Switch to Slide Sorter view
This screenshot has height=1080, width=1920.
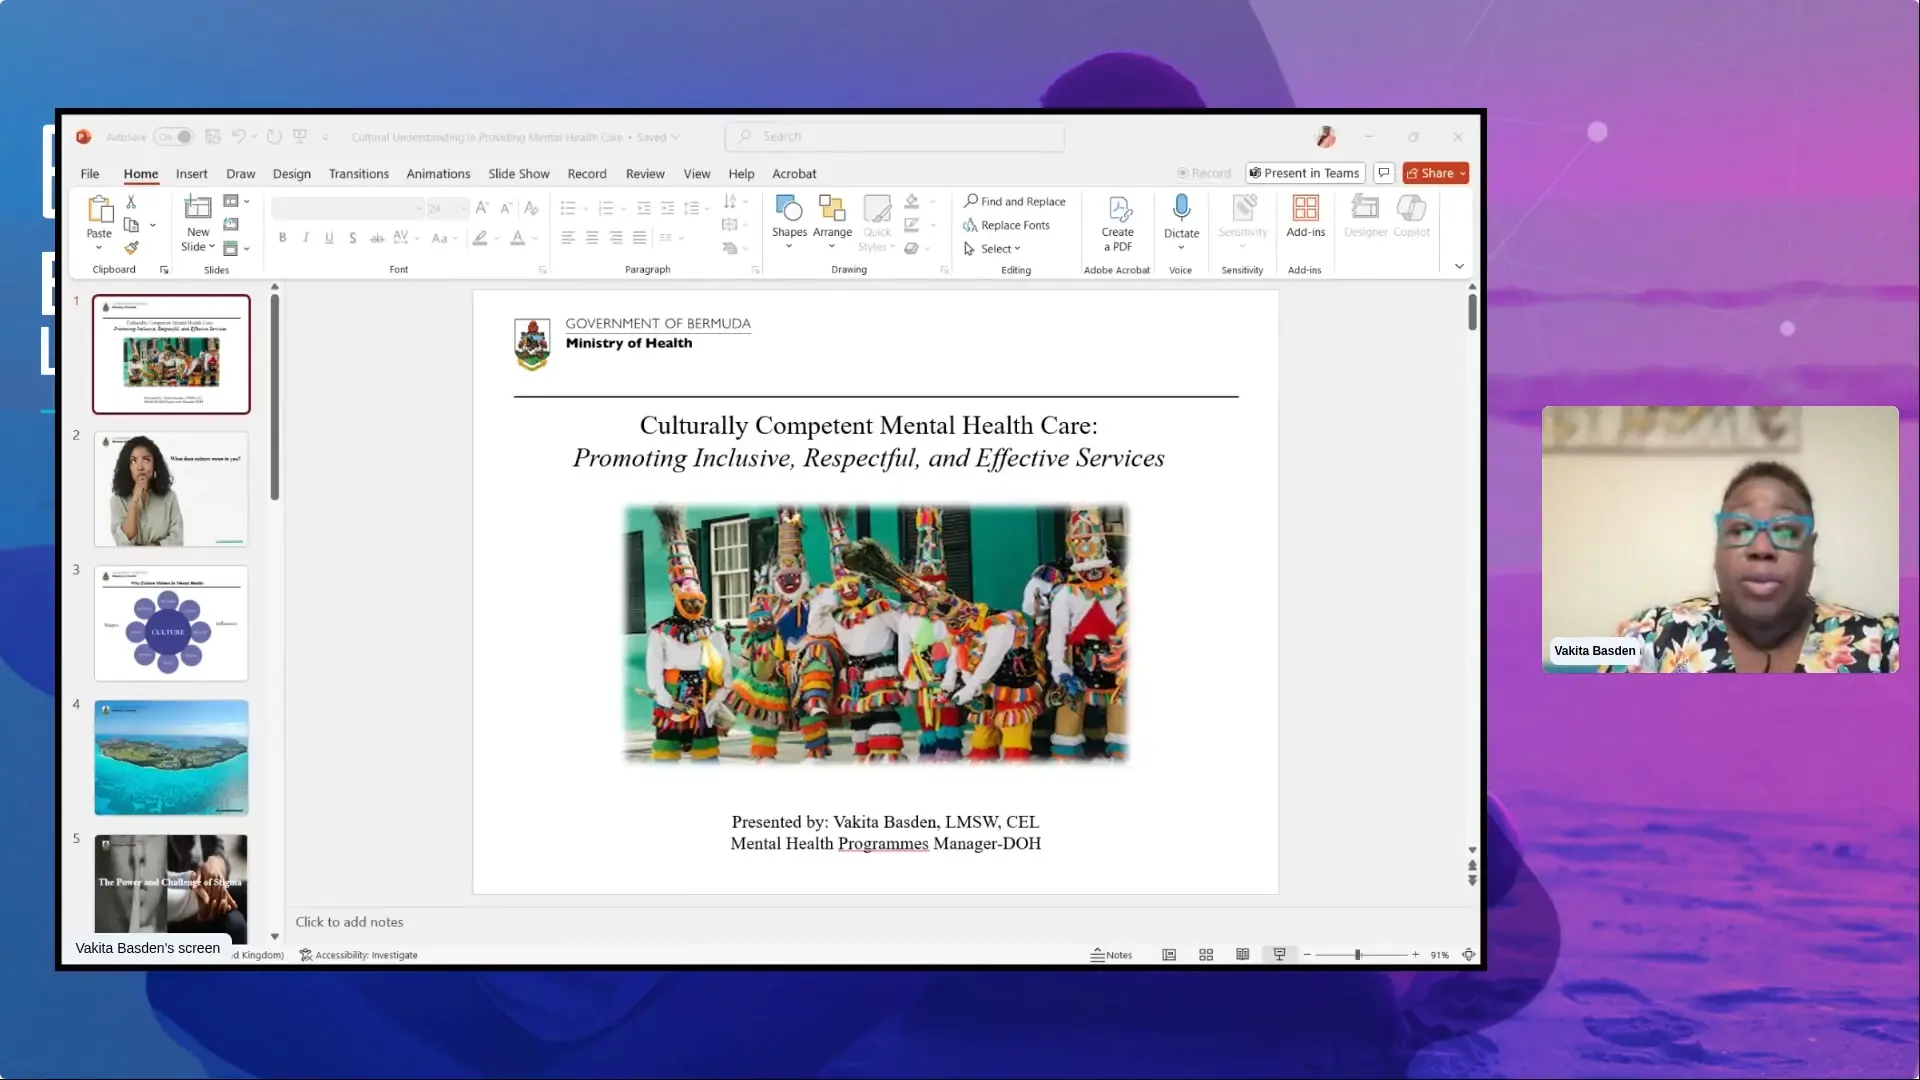1206,955
